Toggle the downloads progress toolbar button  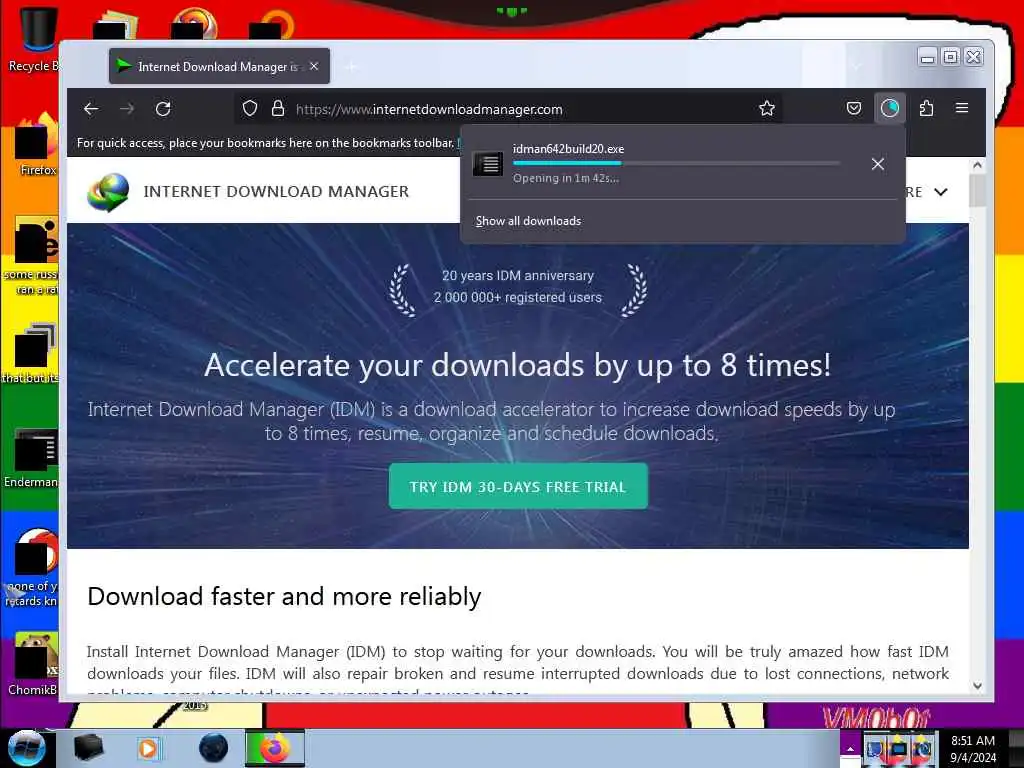[x=889, y=108]
